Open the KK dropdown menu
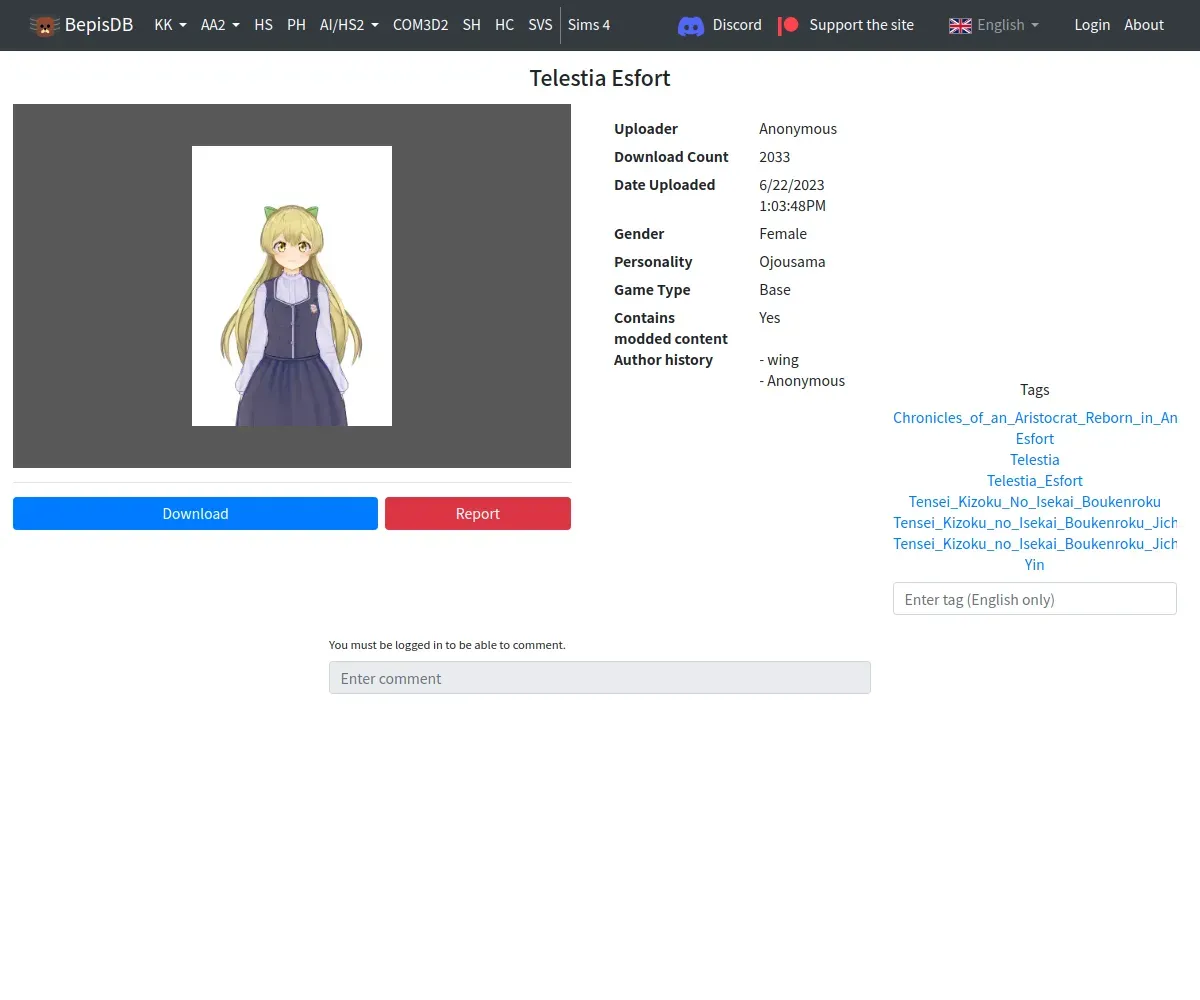 (x=170, y=25)
